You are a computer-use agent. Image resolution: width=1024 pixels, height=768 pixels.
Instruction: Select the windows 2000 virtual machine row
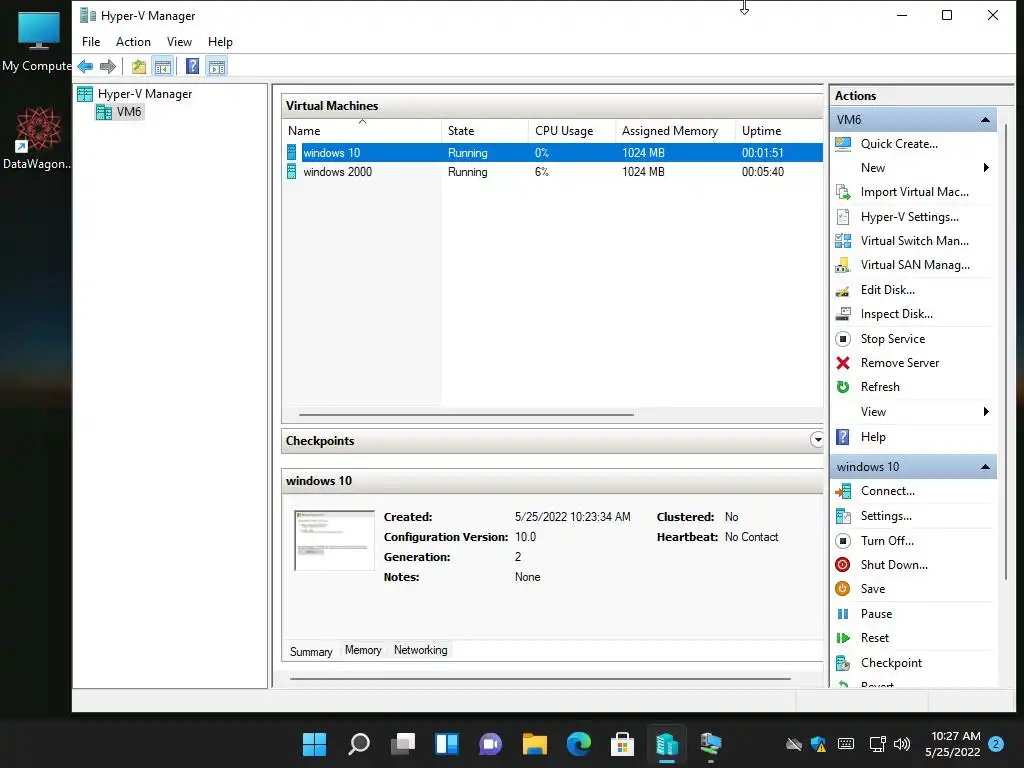554,172
